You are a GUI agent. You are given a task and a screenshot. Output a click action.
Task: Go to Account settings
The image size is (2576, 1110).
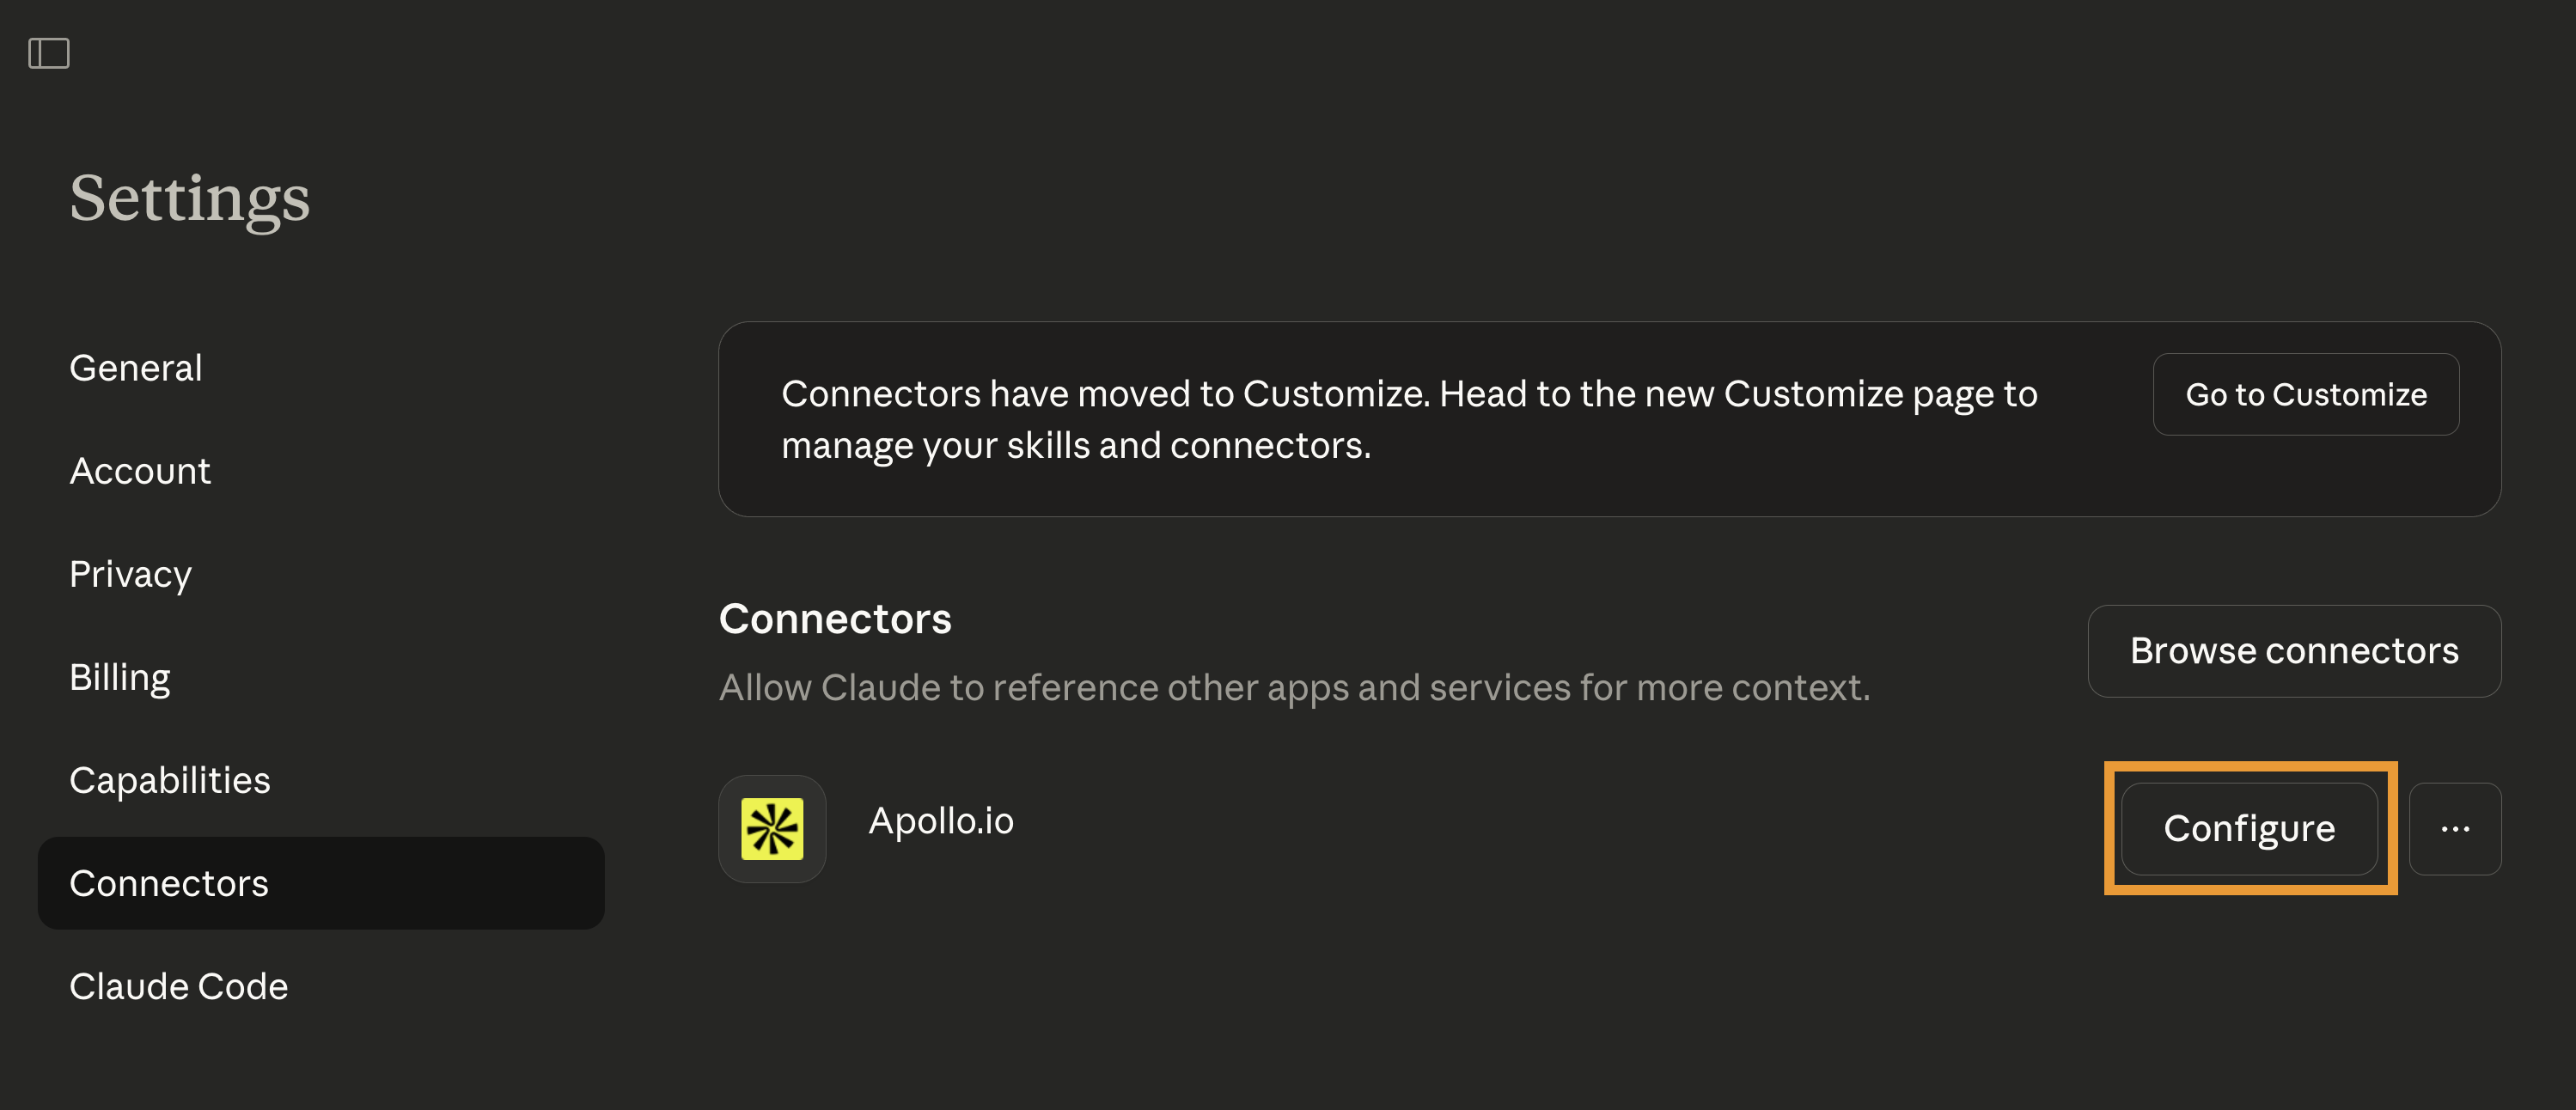click(x=140, y=471)
